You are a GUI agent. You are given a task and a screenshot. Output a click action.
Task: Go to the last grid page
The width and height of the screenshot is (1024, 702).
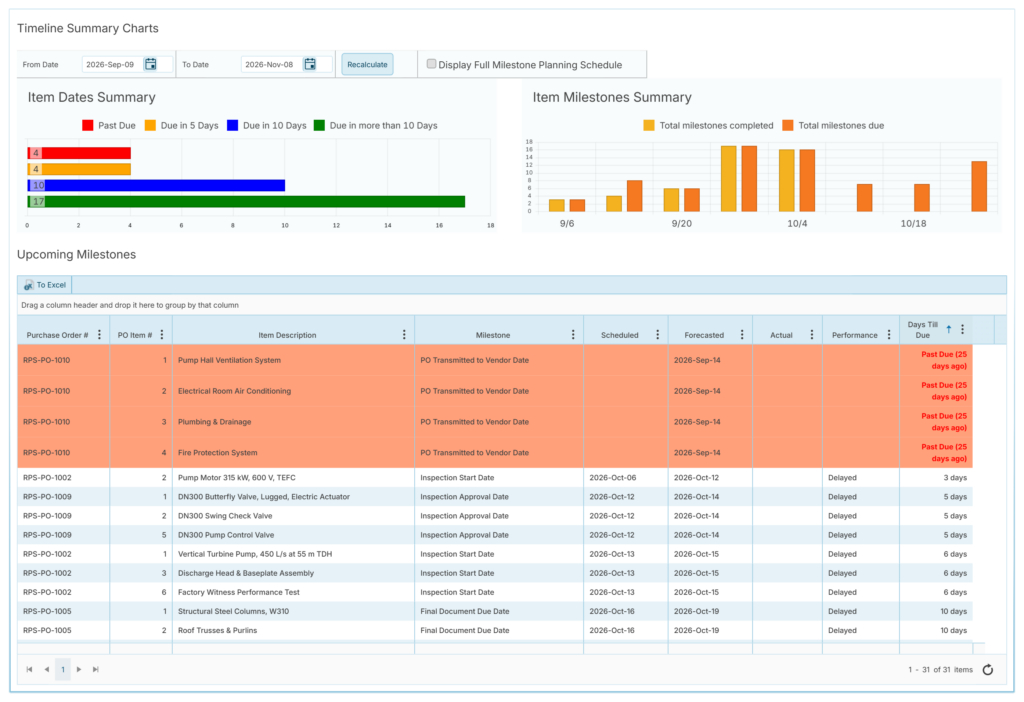(x=96, y=669)
